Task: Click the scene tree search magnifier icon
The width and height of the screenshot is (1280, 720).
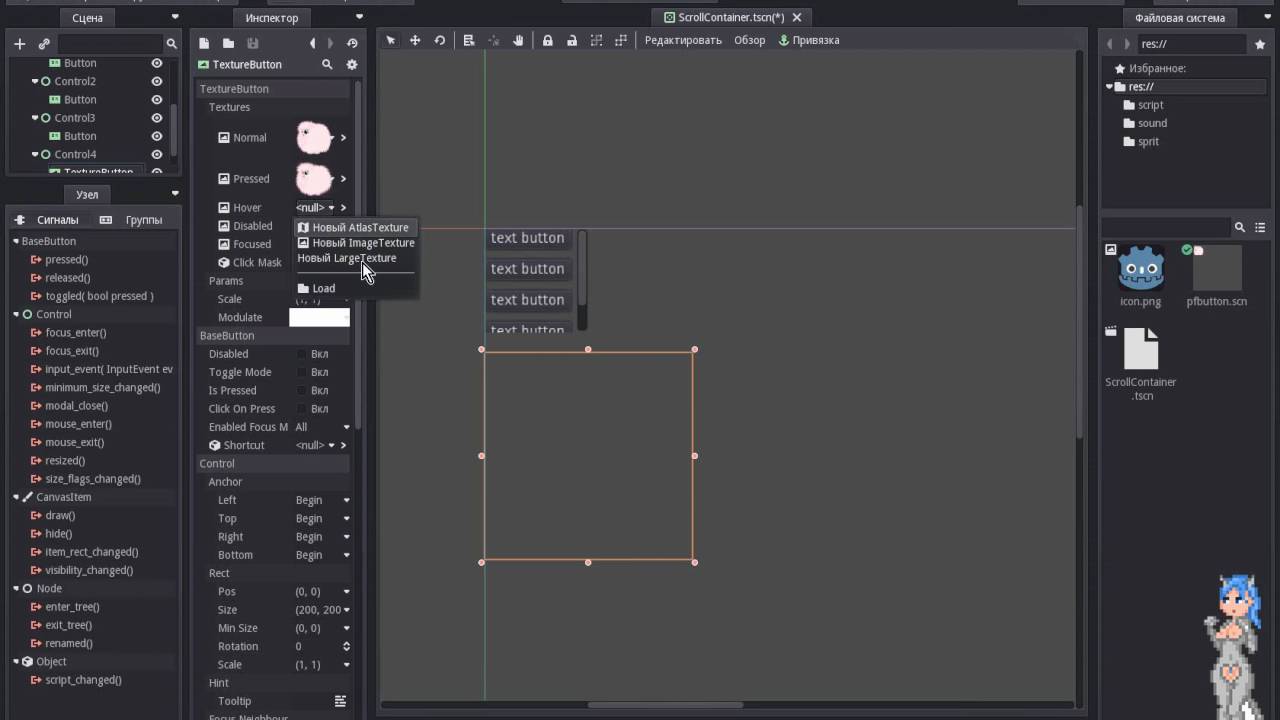Action: 171,44
